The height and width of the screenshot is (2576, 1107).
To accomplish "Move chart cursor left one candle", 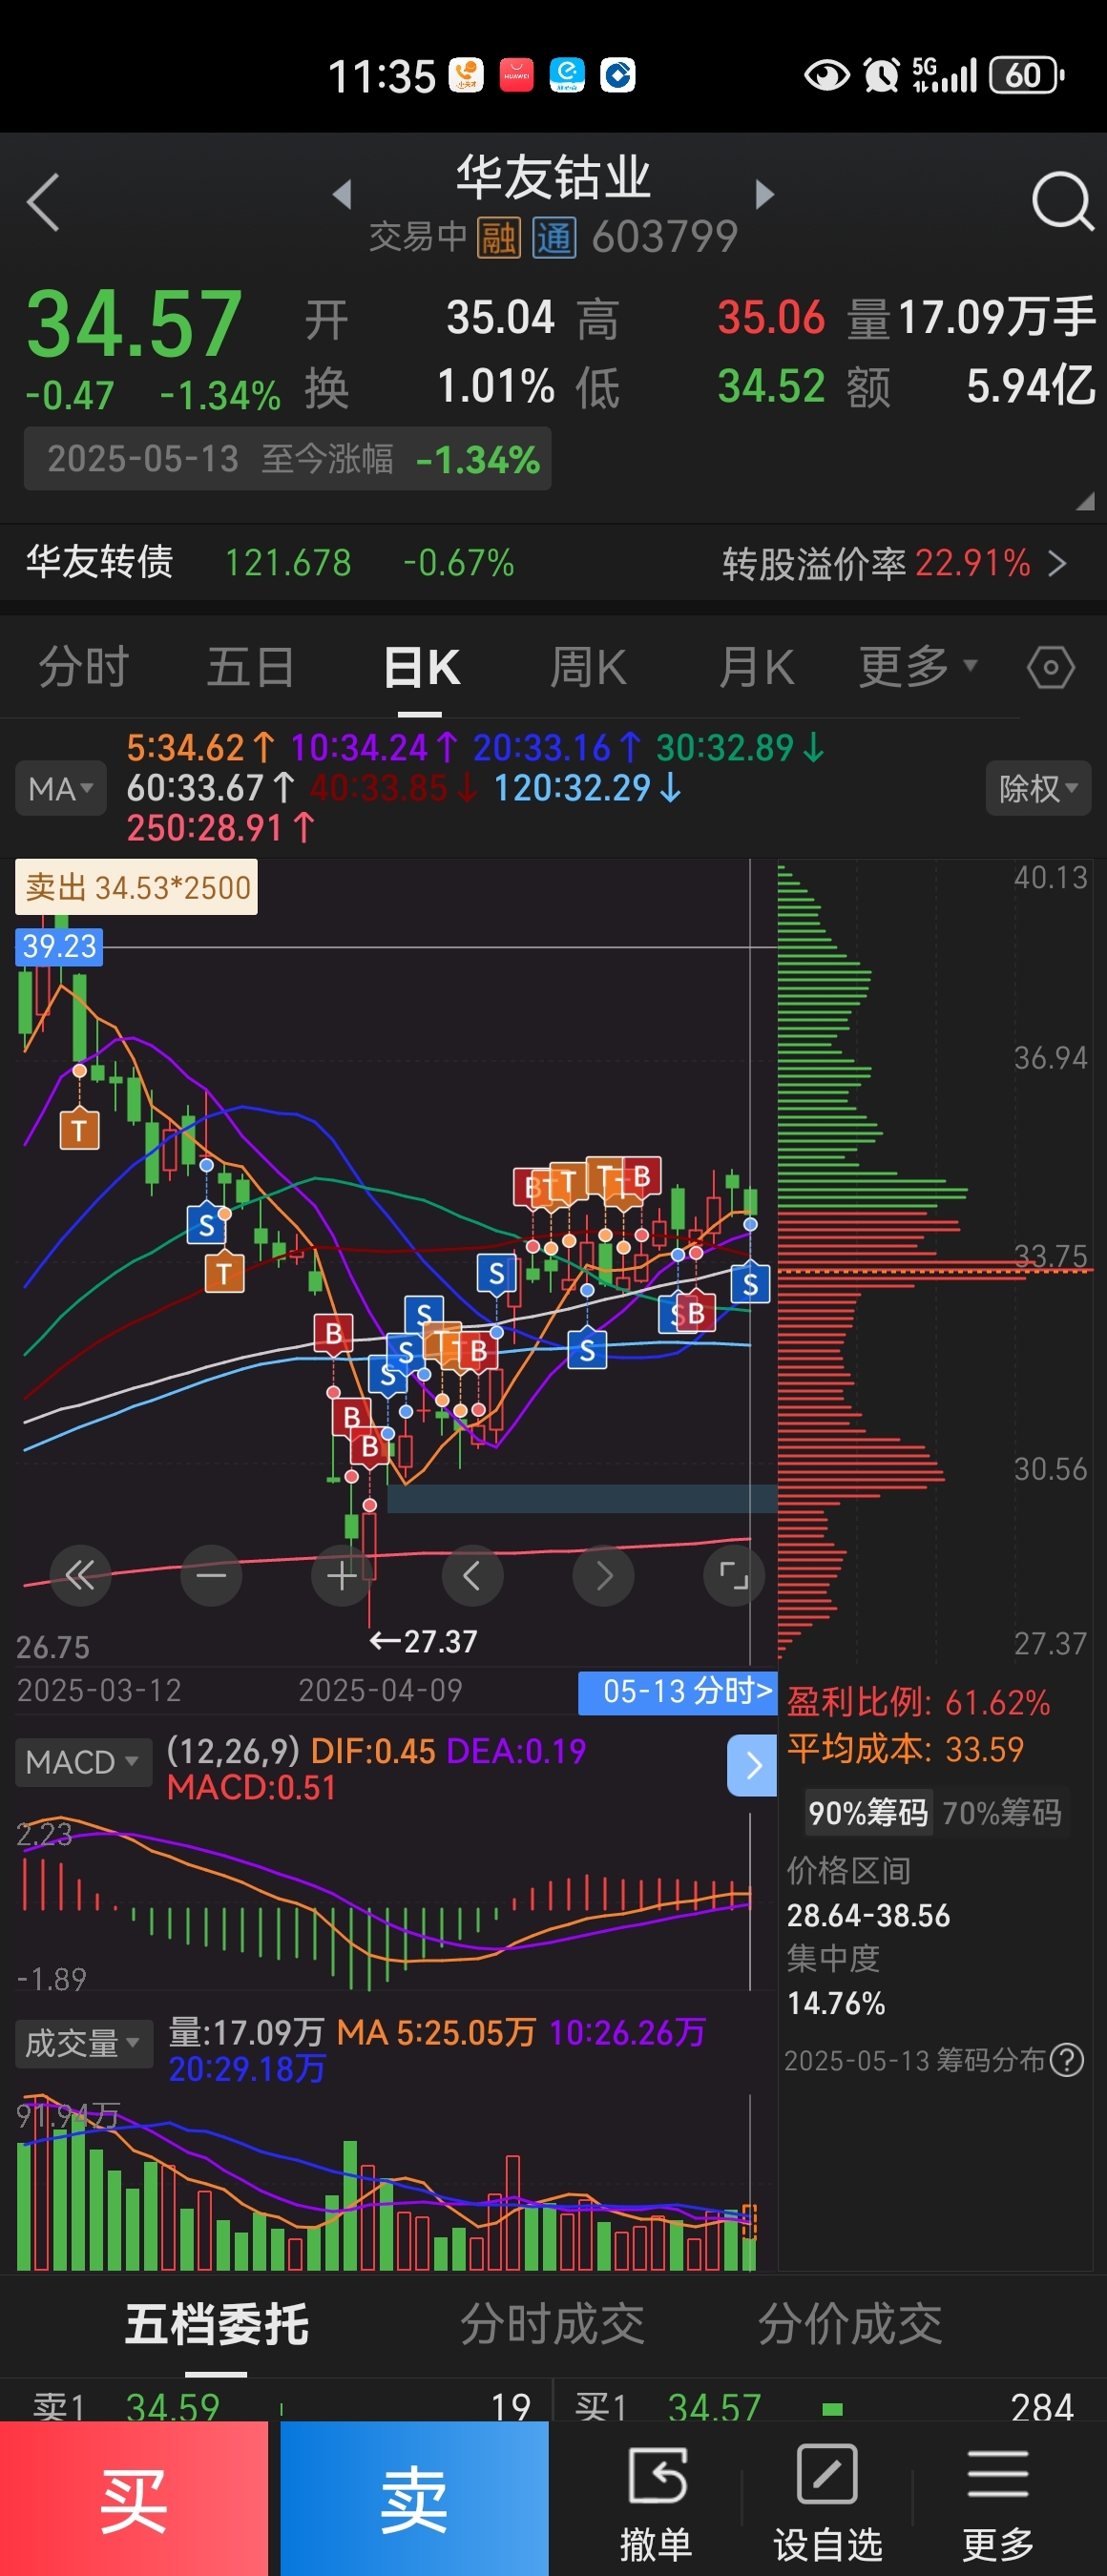I will point(472,1576).
